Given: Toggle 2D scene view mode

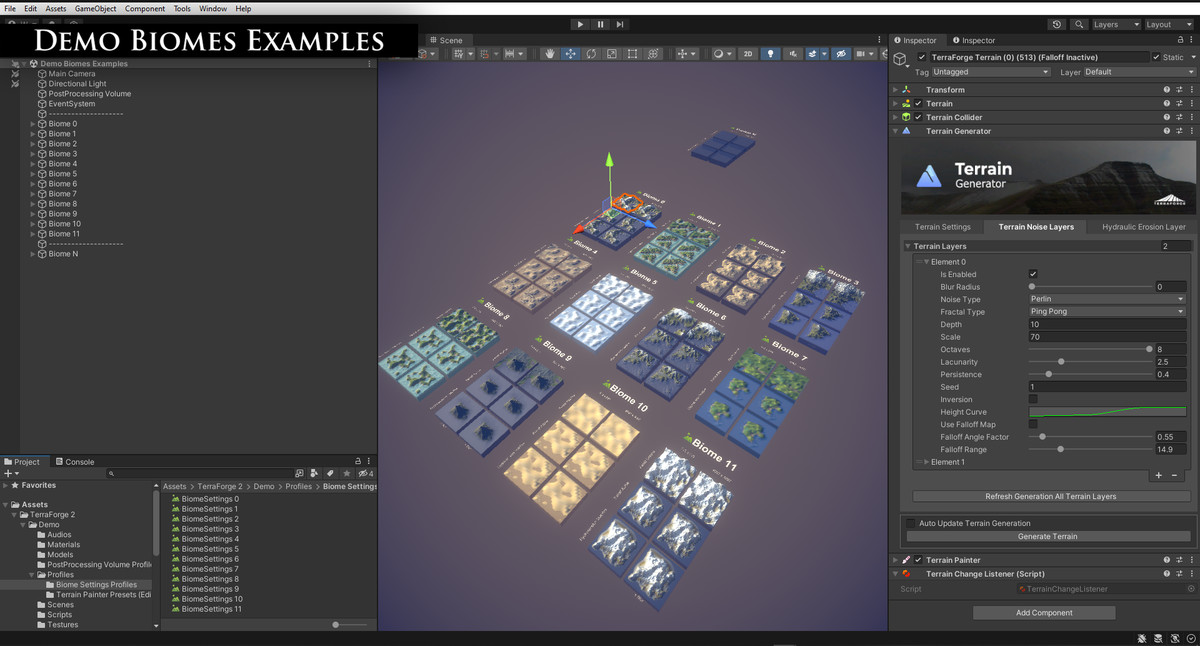Looking at the screenshot, I should pyautogui.click(x=747, y=54).
